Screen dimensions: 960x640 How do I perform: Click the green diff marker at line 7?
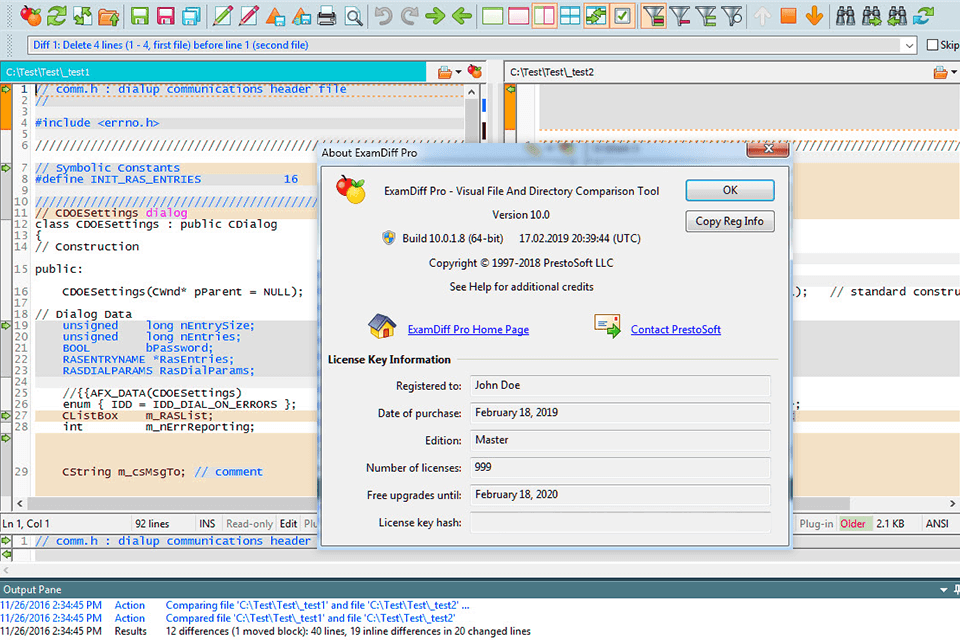[x=6, y=168]
